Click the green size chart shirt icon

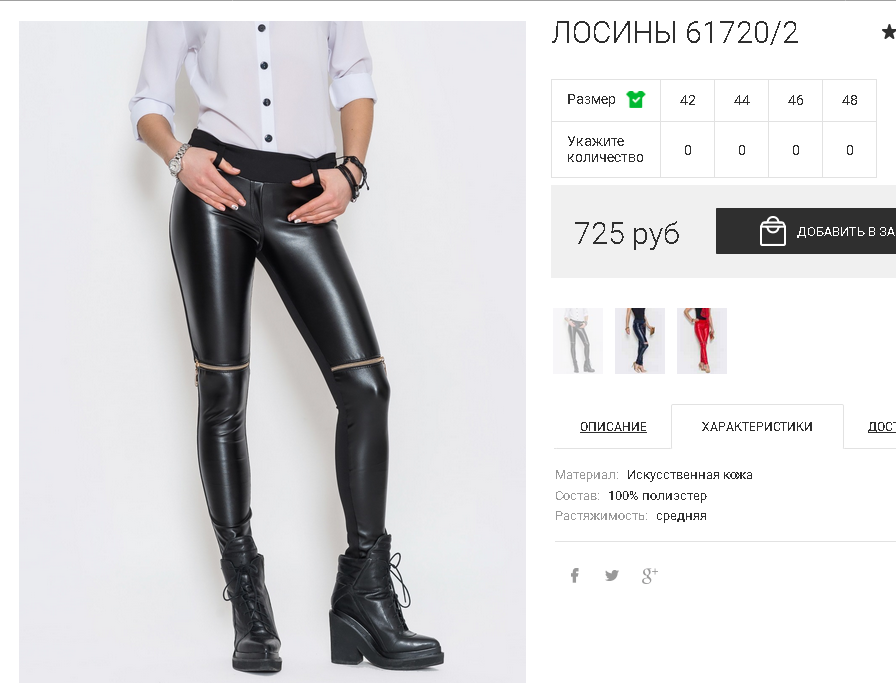(635, 99)
